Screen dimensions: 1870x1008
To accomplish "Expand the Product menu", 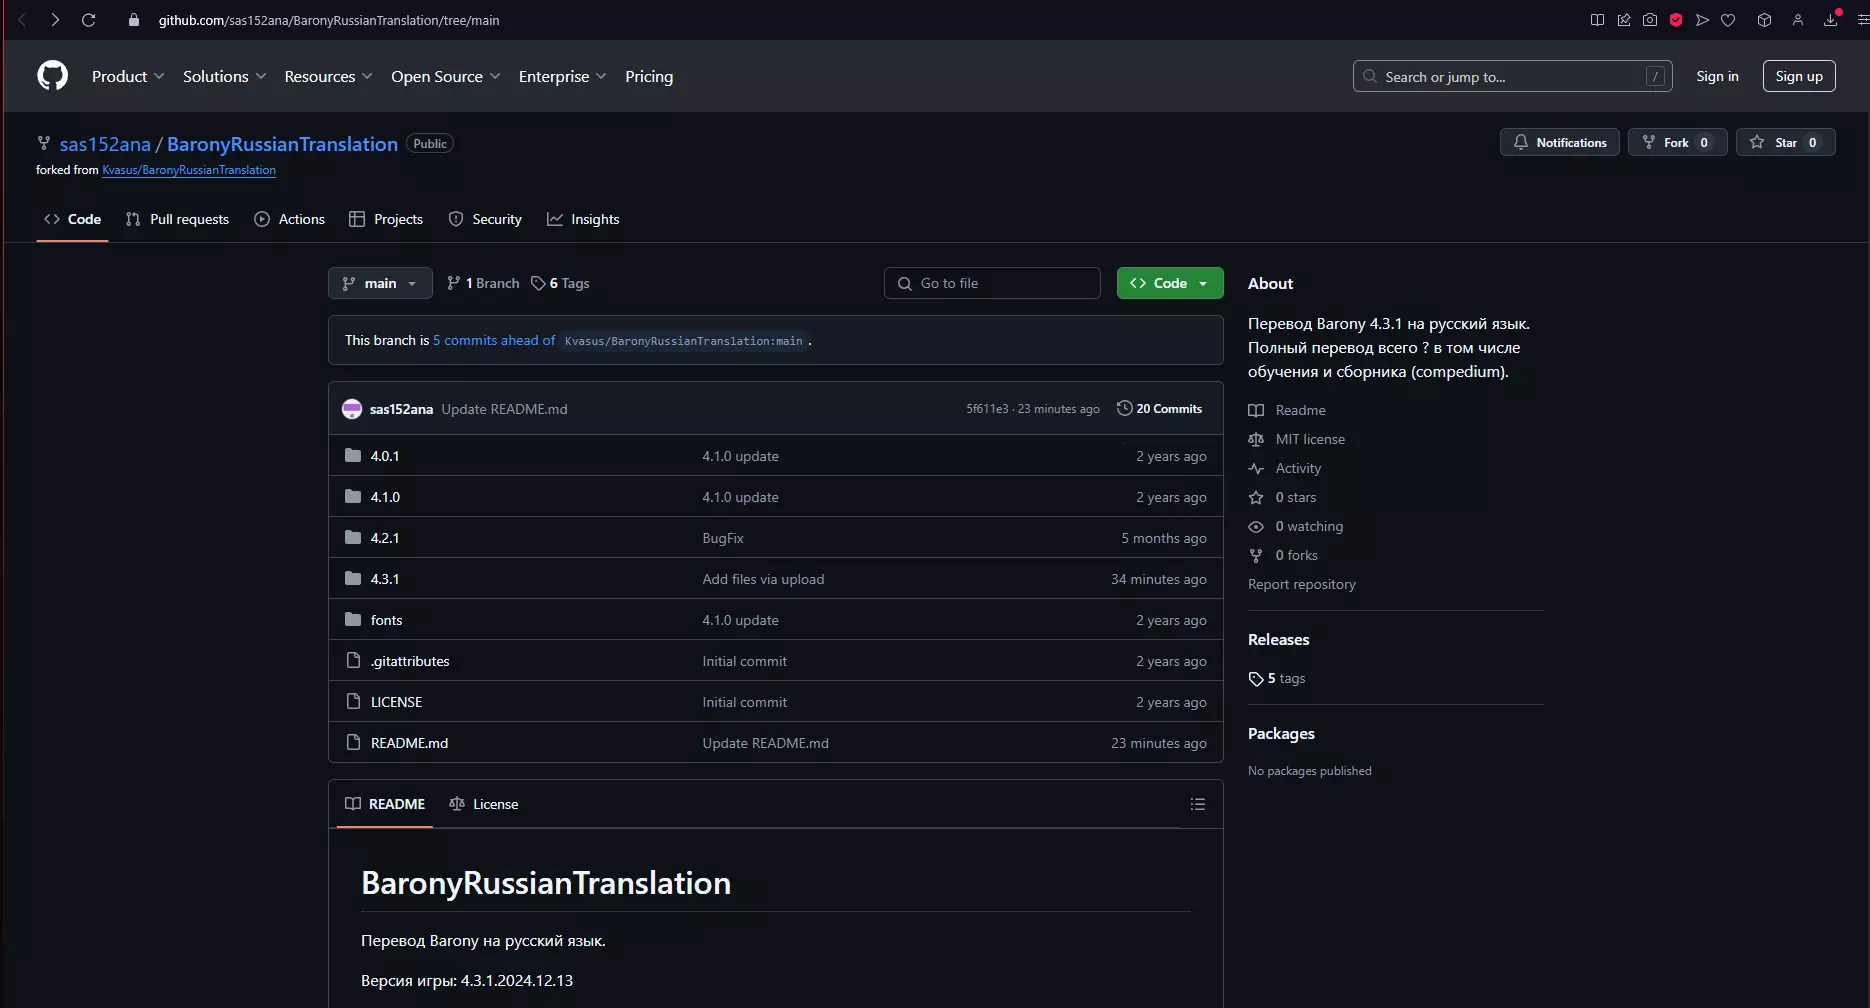I will (x=128, y=77).
